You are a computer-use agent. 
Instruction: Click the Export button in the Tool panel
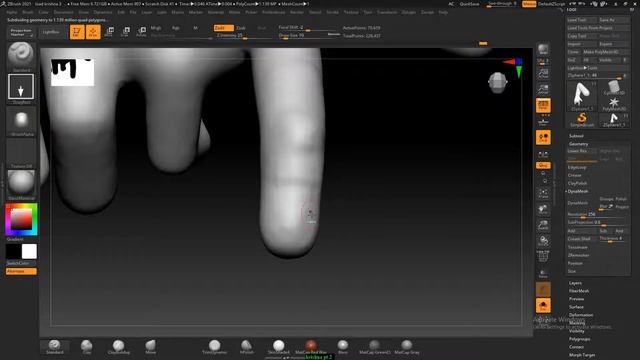(x=613, y=44)
